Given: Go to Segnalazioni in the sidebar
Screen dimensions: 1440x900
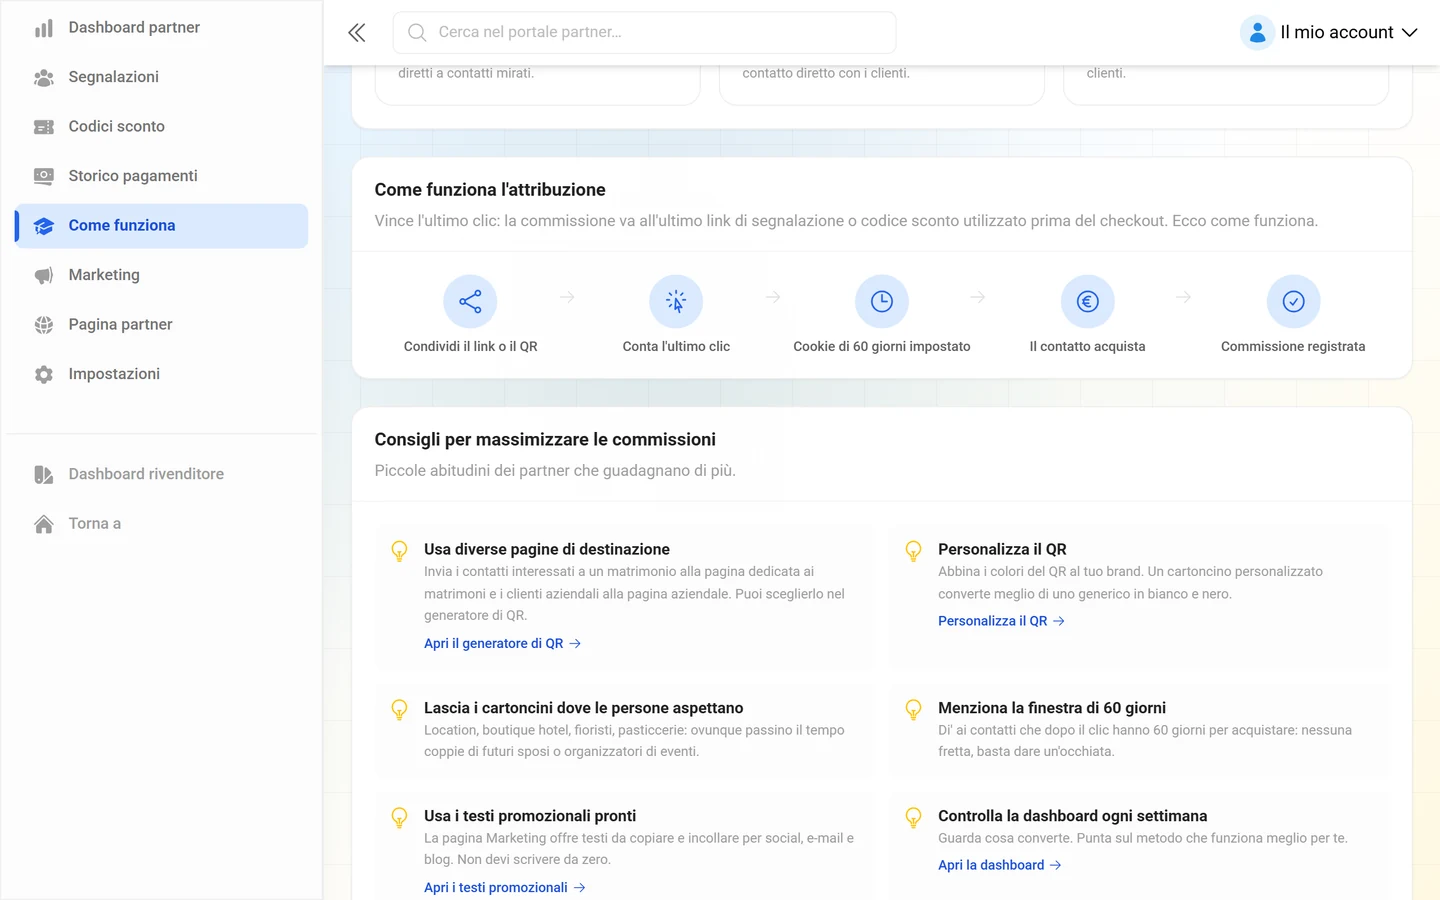Looking at the screenshot, I should [x=161, y=77].
